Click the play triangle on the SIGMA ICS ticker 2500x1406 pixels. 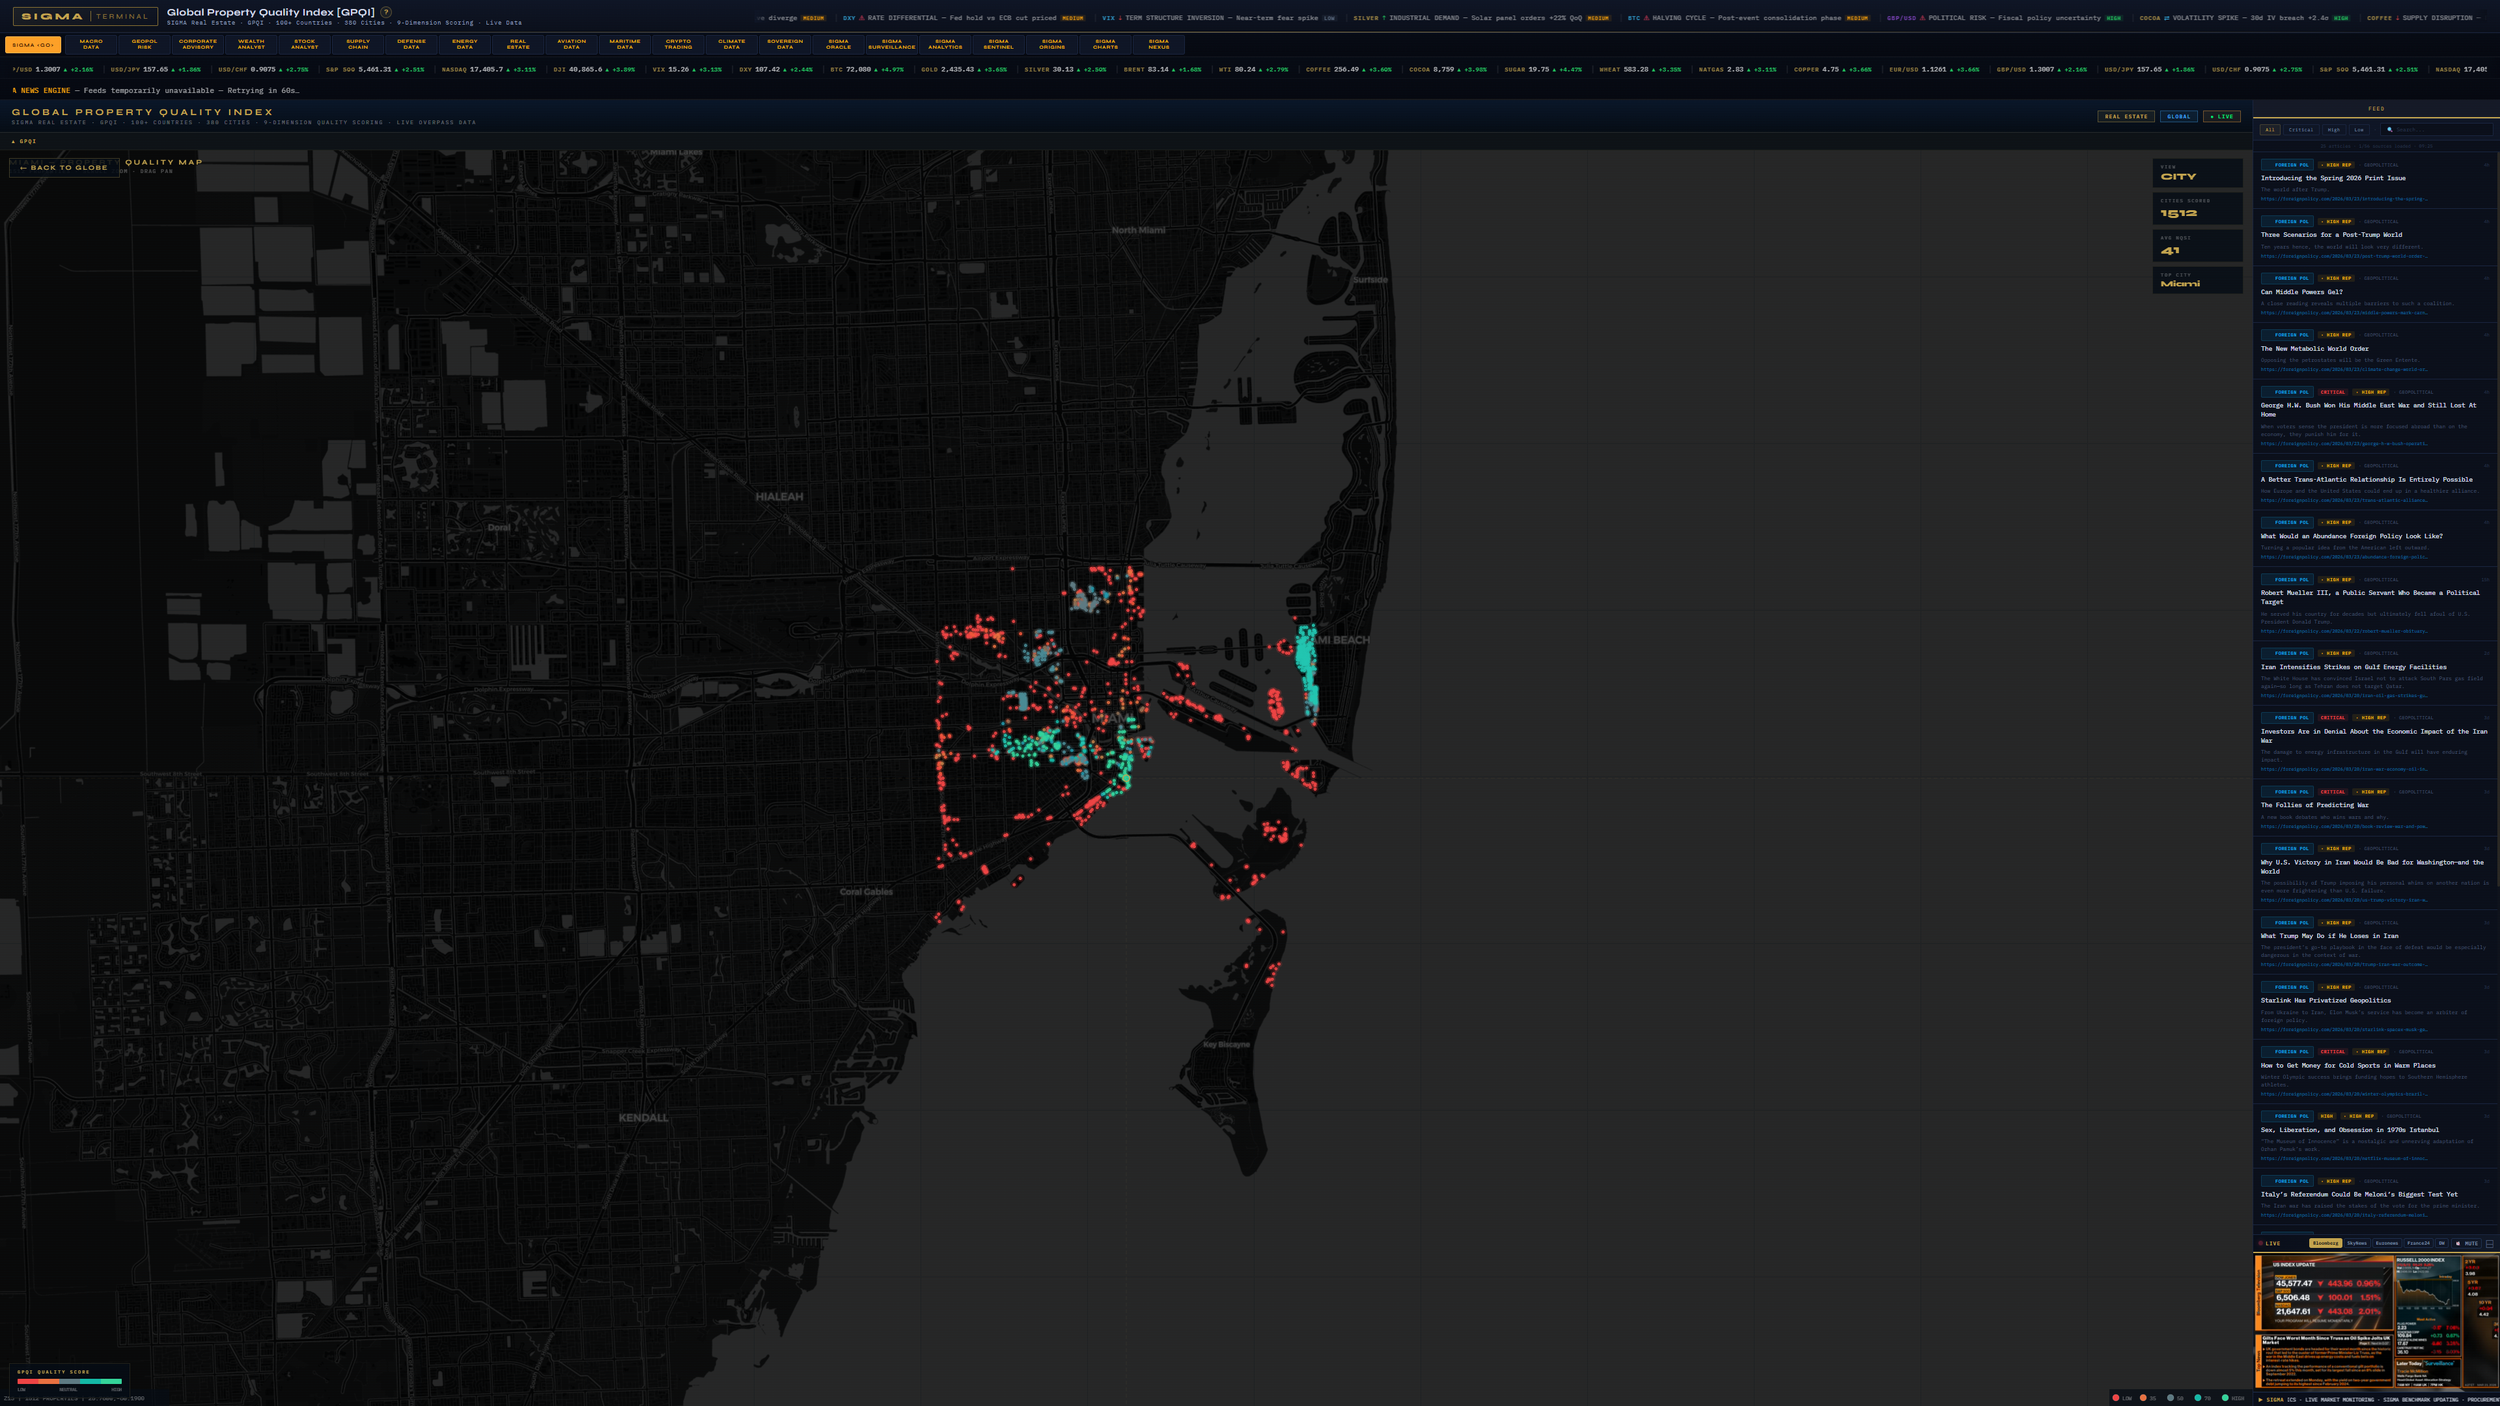(2261, 1400)
